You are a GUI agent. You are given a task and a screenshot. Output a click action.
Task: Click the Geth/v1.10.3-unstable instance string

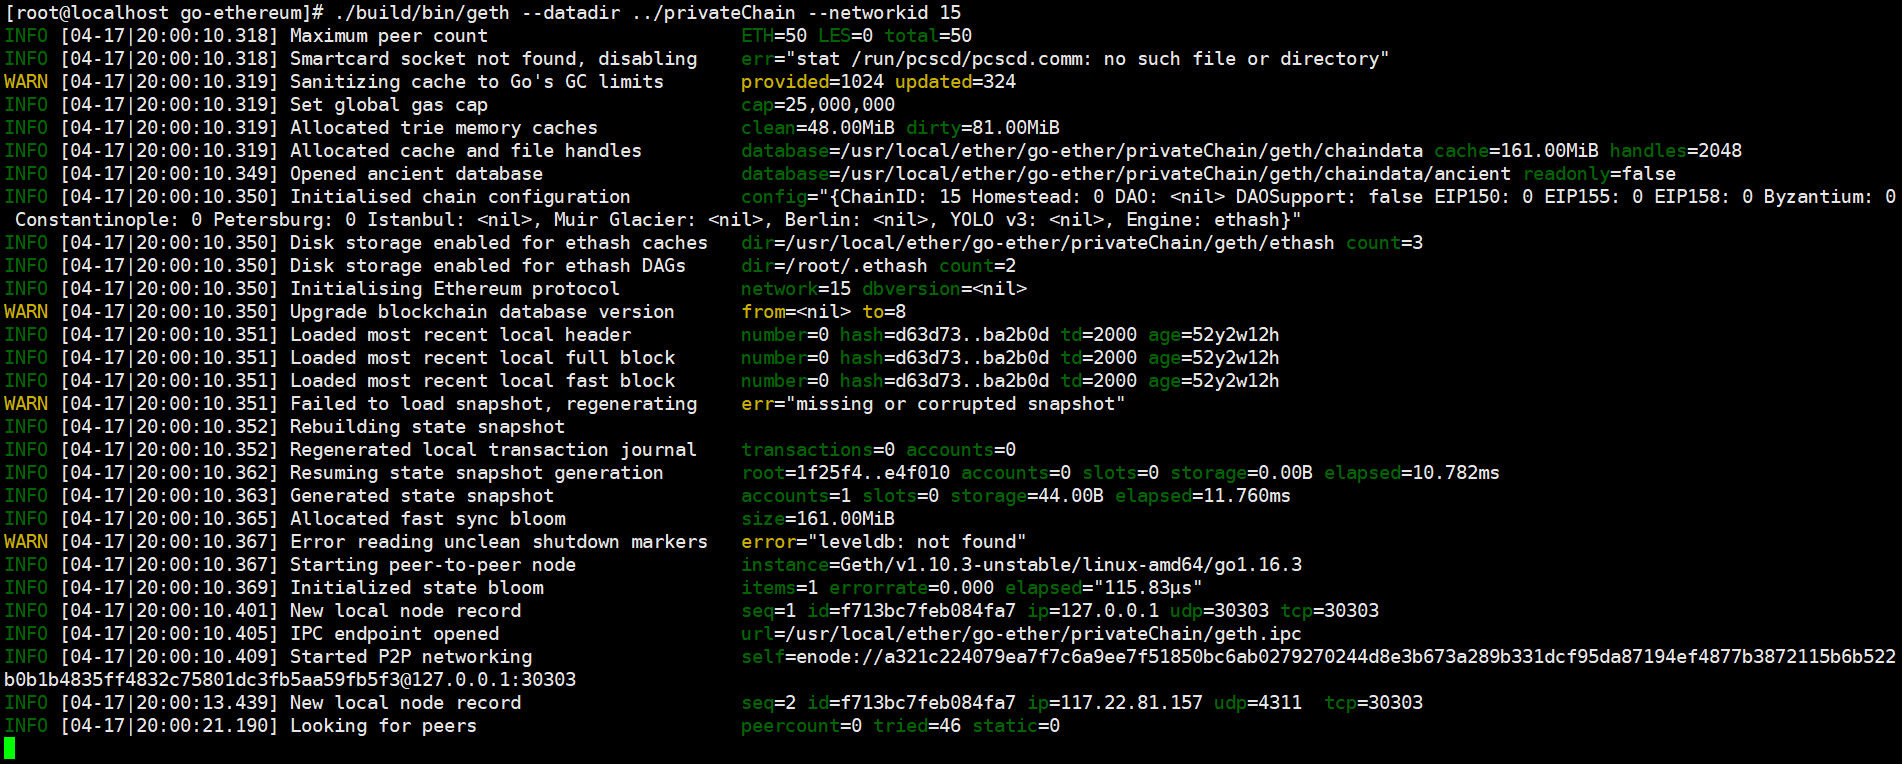pos(1071,565)
